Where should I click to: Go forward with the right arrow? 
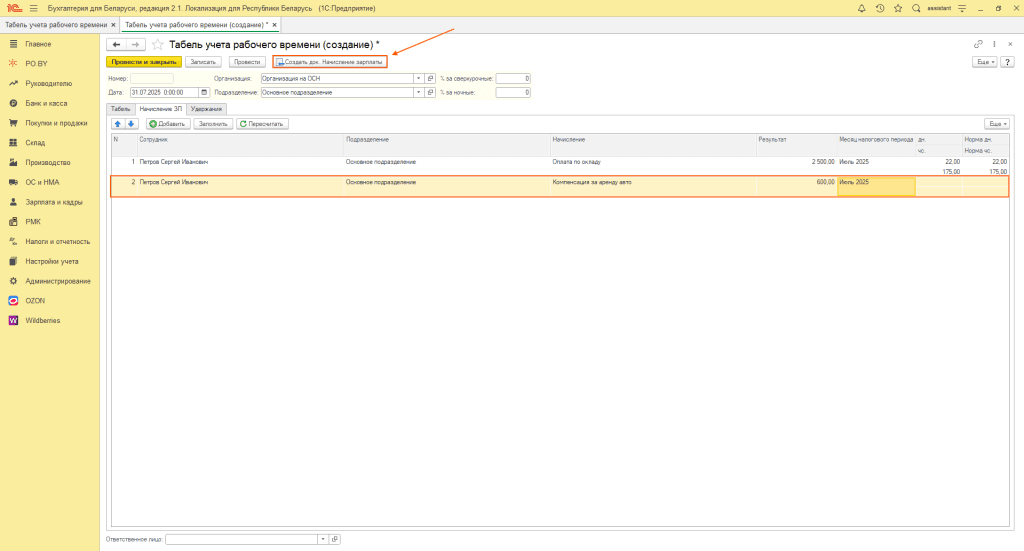(x=135, y=44)
